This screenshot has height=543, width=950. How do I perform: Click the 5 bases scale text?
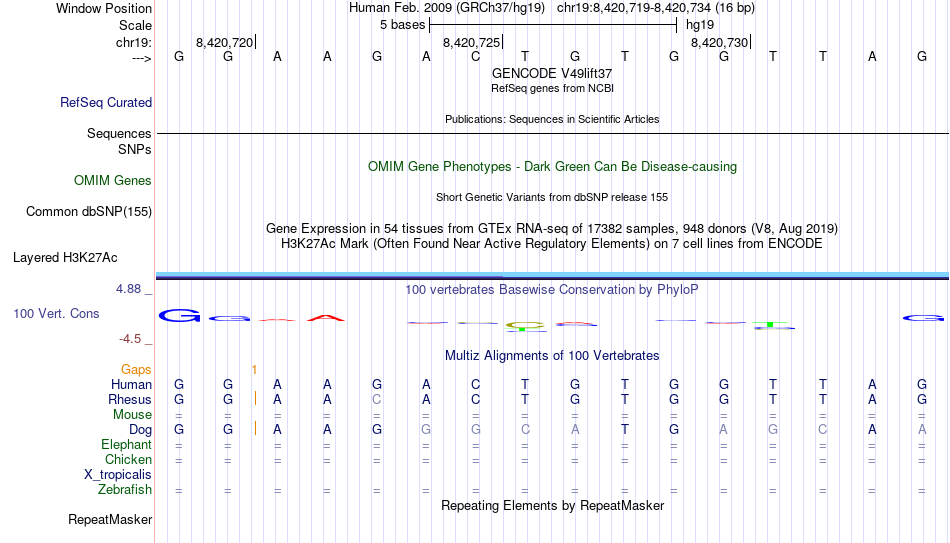click(x=402, y=25)
